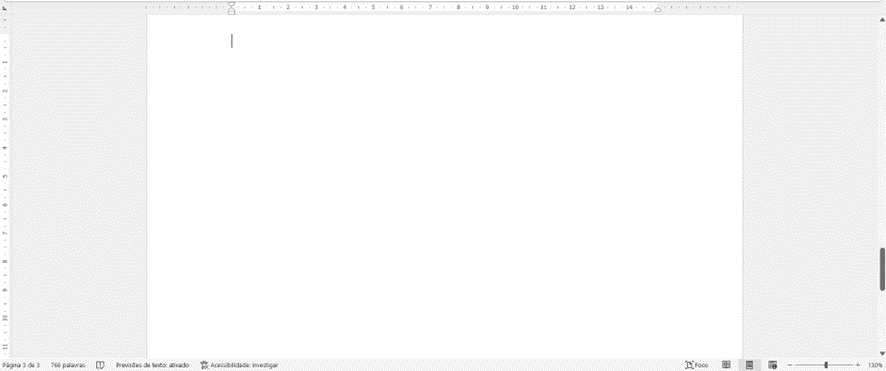Open Acessibilidade: investigar checker
Viewport: 886px width, 371px height.
click(239, 365)
